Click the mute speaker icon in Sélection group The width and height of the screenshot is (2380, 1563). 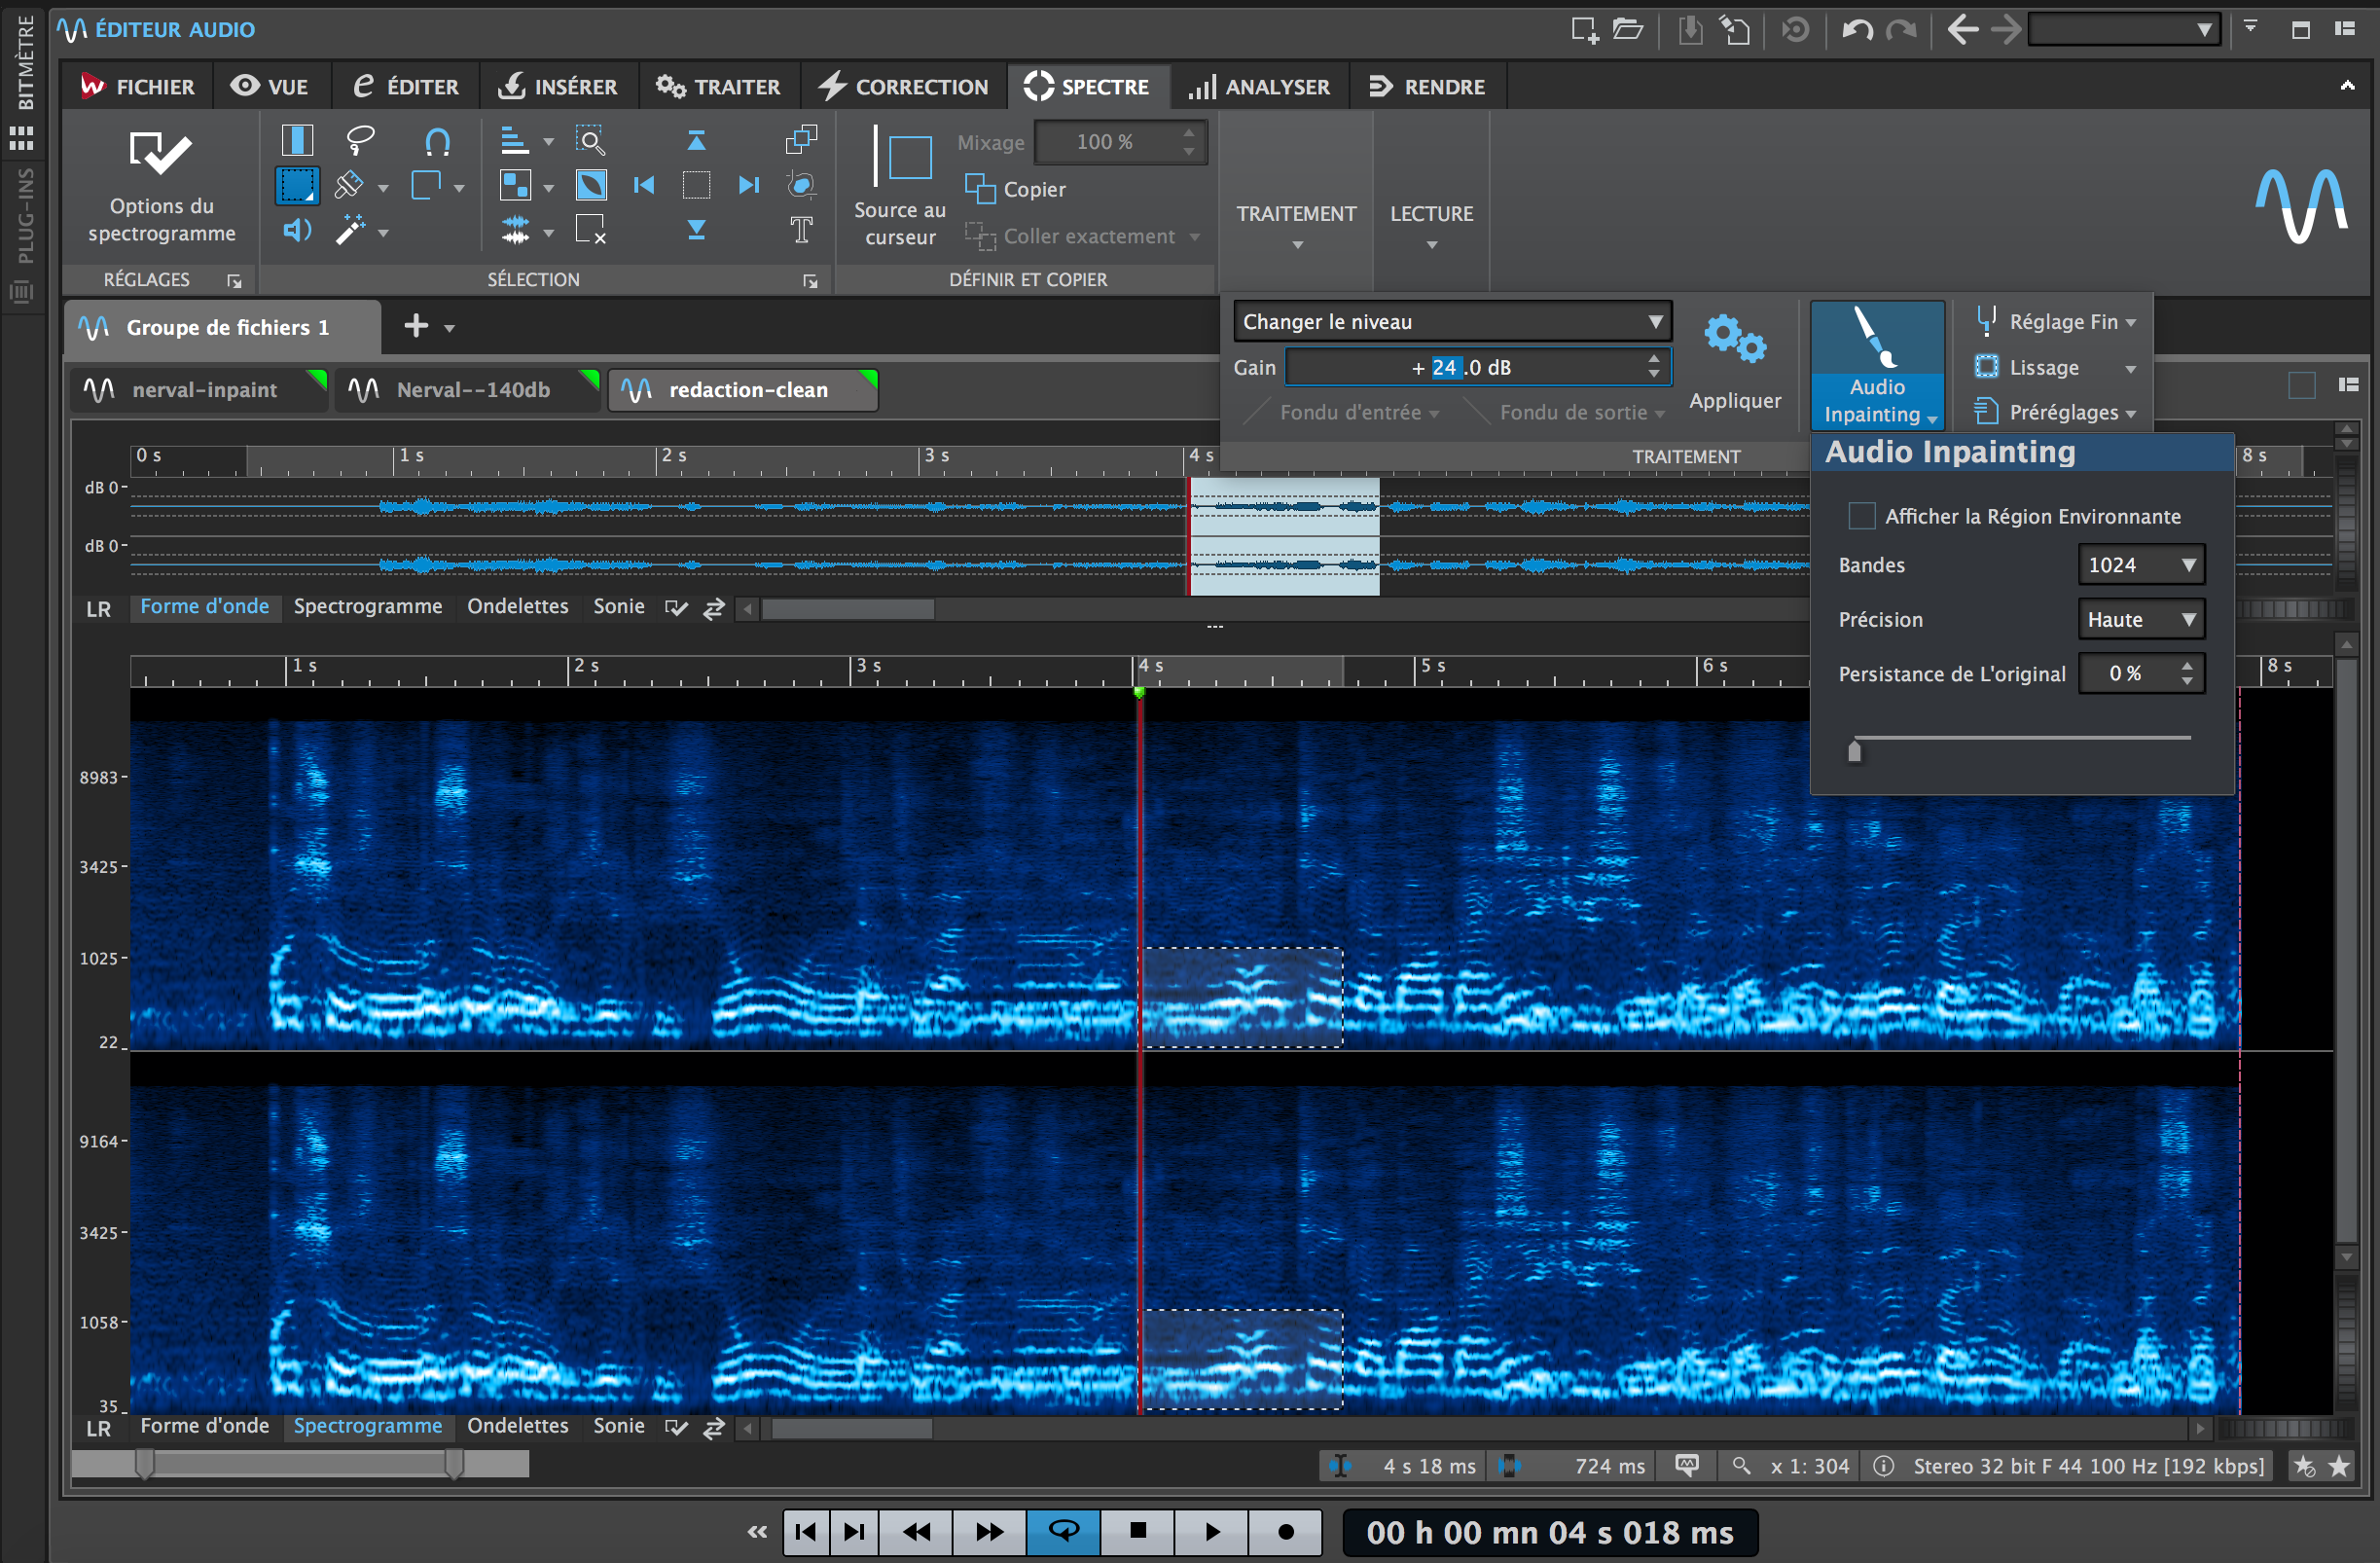point(297,231)
